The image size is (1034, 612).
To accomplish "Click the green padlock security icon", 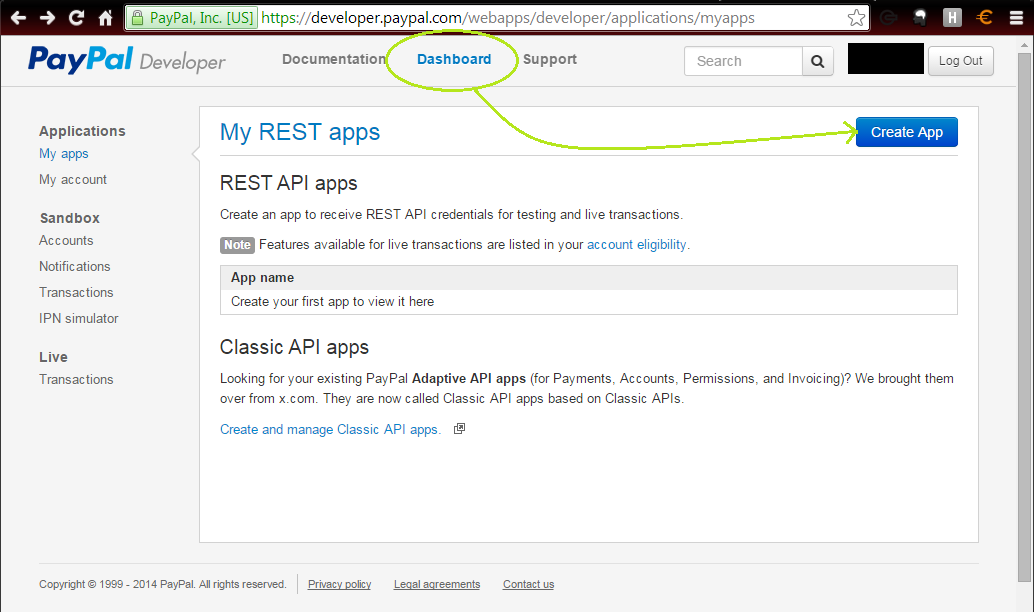I will pyautogui.click(x=137, y=18).
